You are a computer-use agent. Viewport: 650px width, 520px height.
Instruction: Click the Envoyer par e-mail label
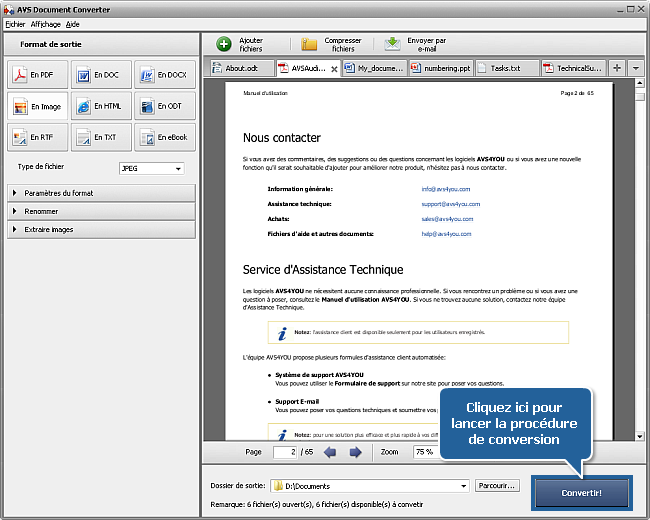click(x=427, y=44)
